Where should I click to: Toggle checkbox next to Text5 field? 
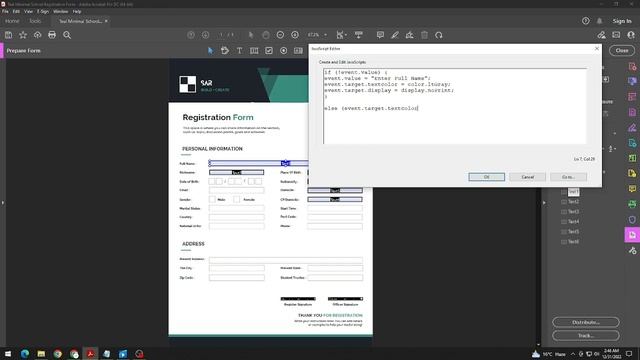click(x=564, y=231)
